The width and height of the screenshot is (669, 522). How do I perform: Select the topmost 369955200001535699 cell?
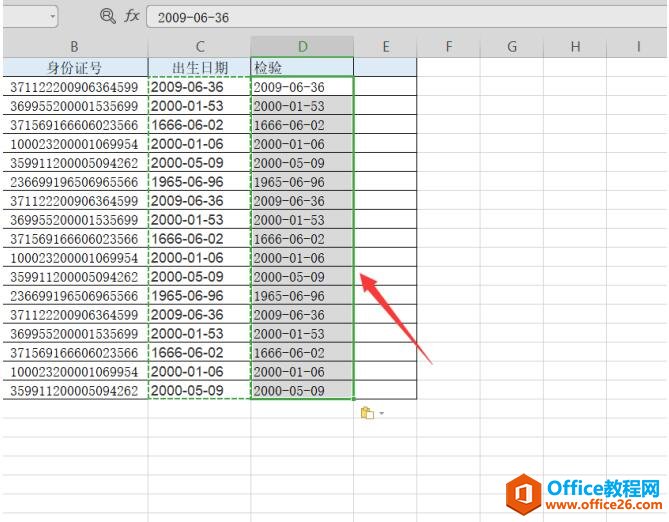click(x=75, y=106)
